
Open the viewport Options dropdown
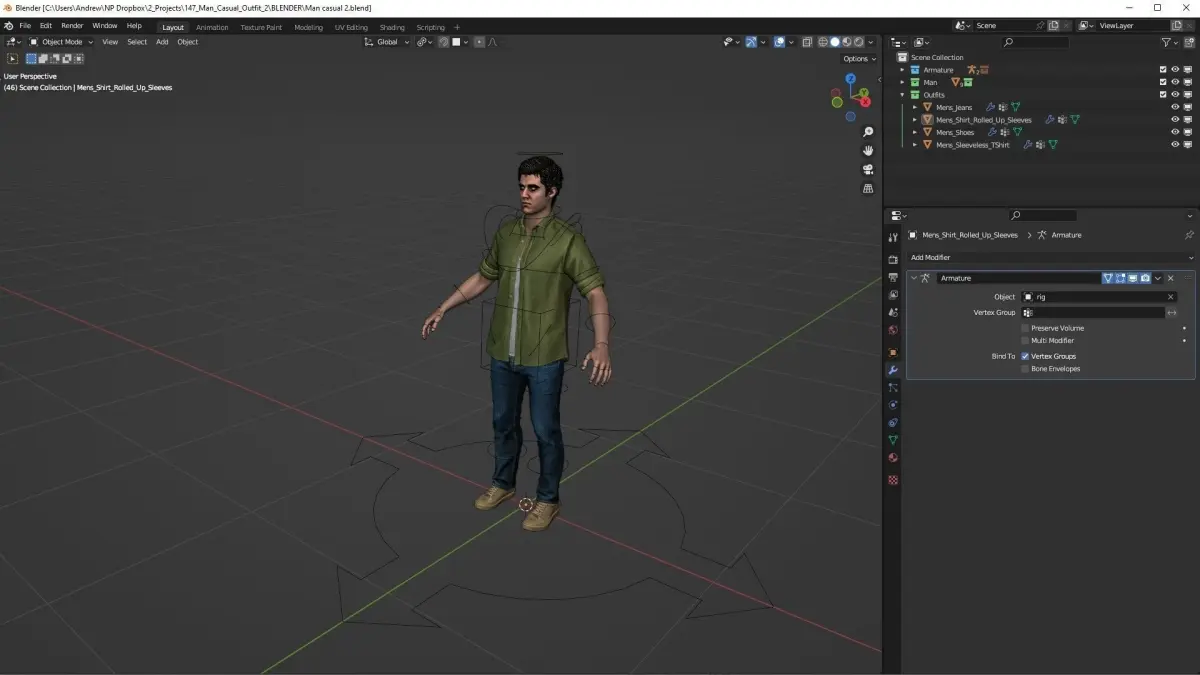click(x=859, y=59)
